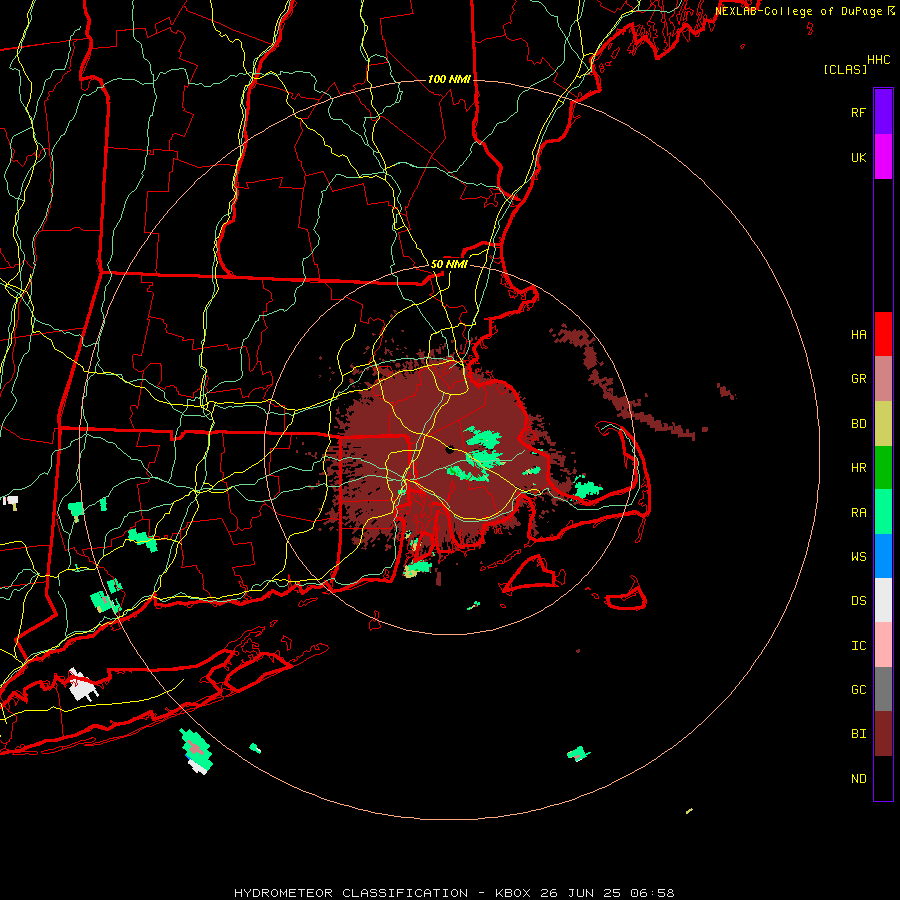Viewport: 900px width, 900px height.
Task: Select the yellow BD legend swatch
Action: pyautogui.click(x=883, y=423)
